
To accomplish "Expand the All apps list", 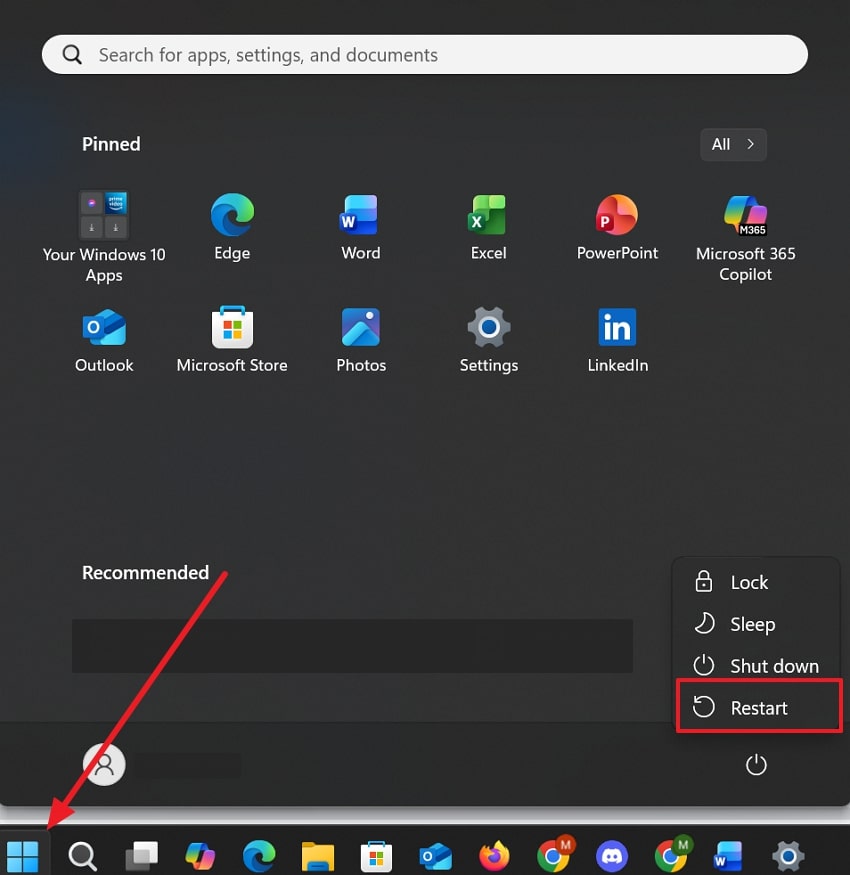I will click(733, 144).
